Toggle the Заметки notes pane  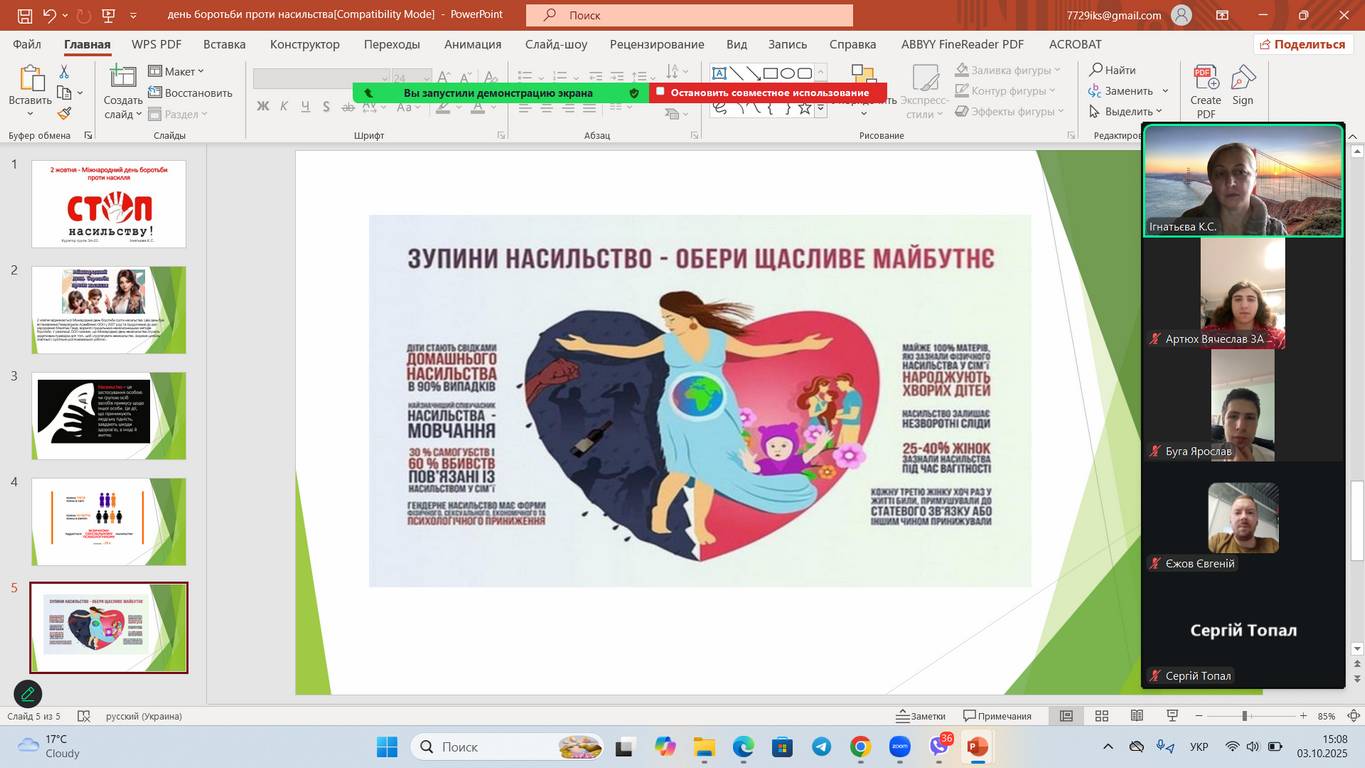click(920, 716)
